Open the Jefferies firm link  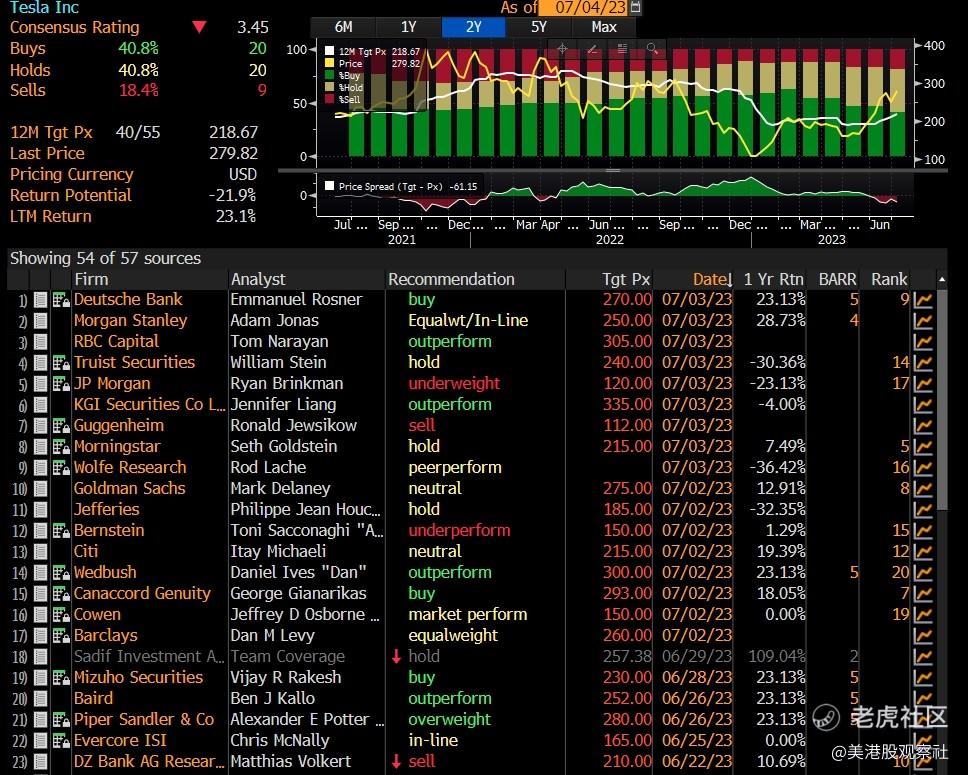tap(106, 509)
